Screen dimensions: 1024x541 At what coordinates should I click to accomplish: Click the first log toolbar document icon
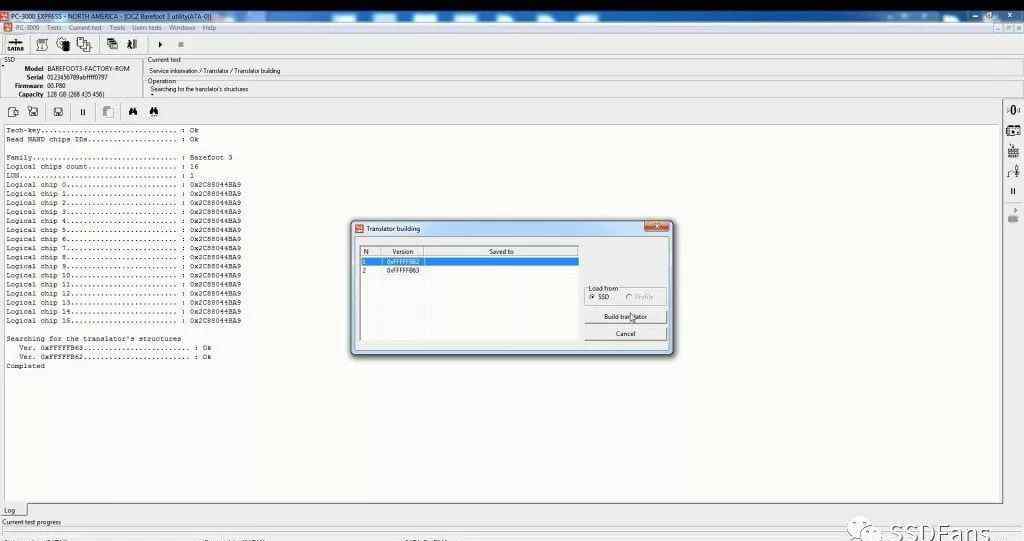[13, 112]
